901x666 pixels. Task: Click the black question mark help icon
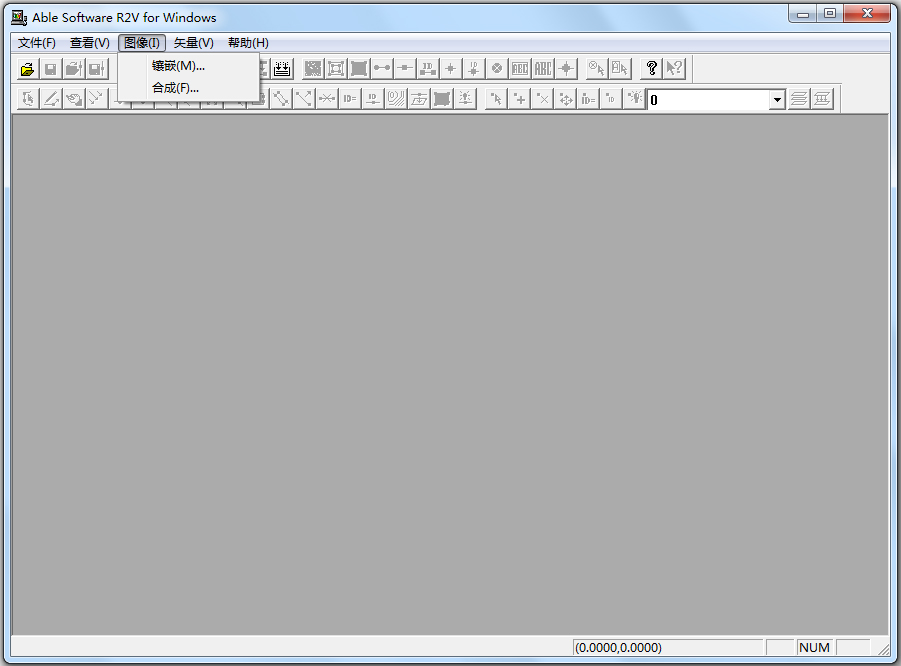point(651,68)
